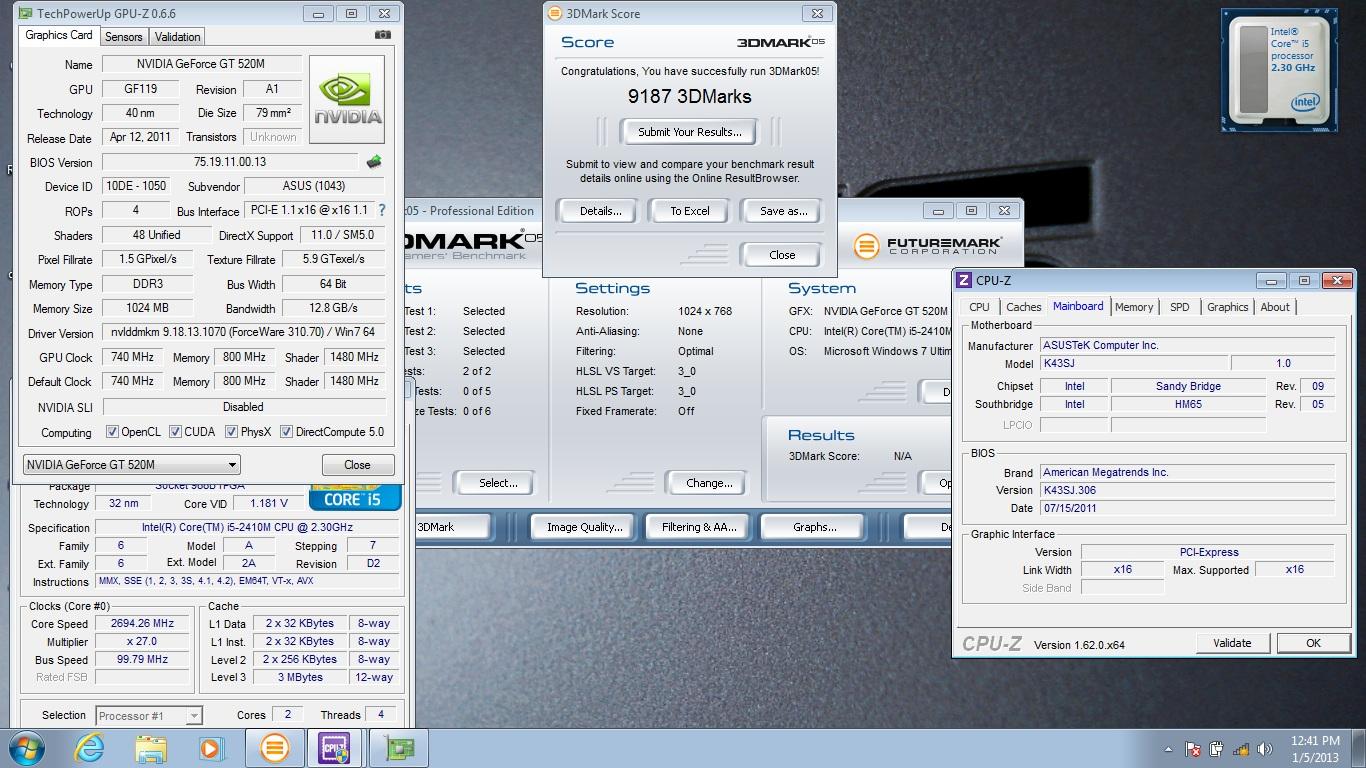
Task: Click the Futuremark Corporation logo
Action: 927,245
